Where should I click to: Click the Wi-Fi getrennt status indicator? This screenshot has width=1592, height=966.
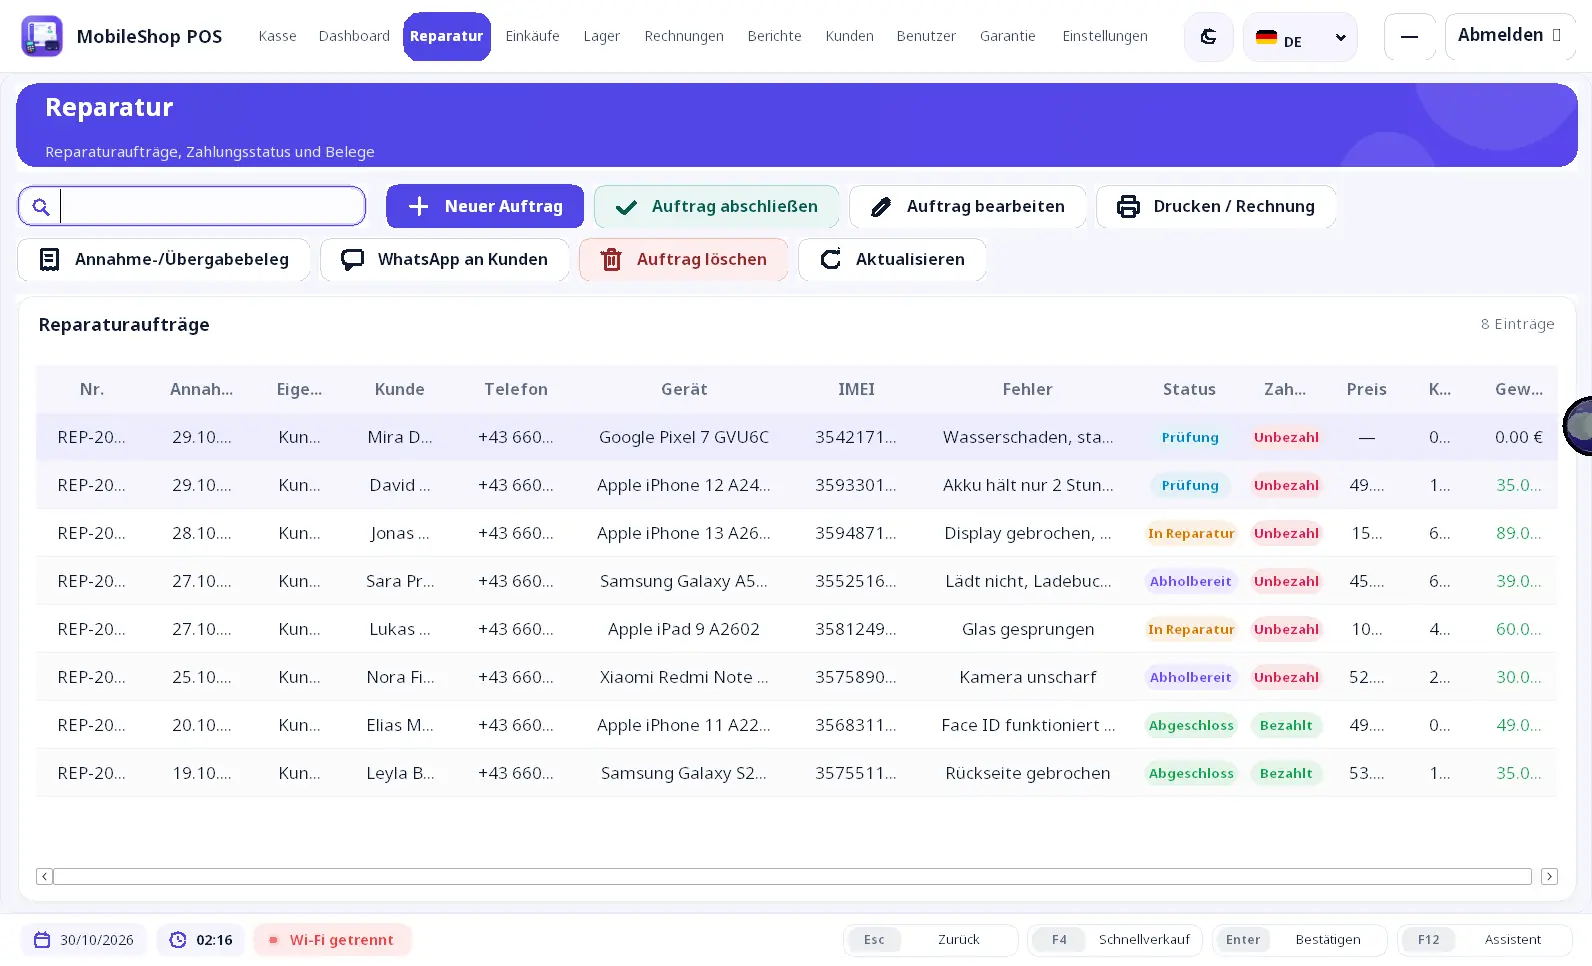332,940
